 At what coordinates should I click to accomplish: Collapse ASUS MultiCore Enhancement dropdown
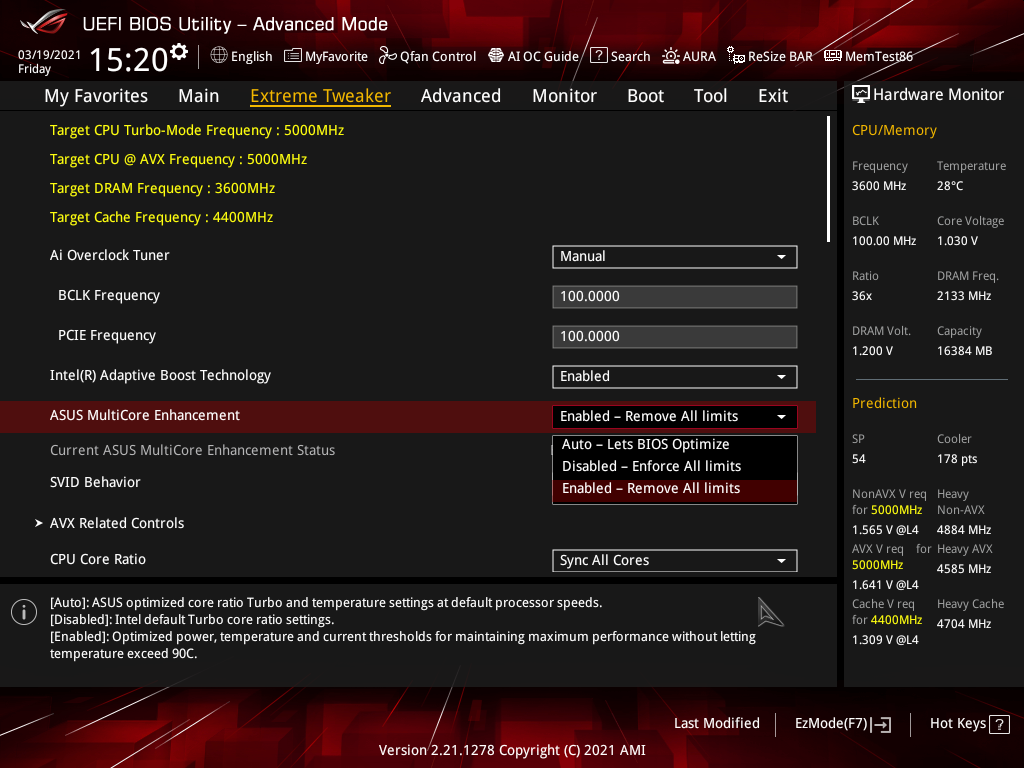coord(675,417)
